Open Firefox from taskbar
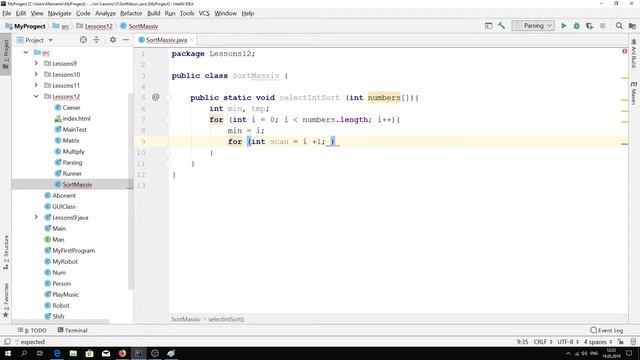The width and height of the screenshot is (640, 360). pyautogui.click(x=122, y=353)
